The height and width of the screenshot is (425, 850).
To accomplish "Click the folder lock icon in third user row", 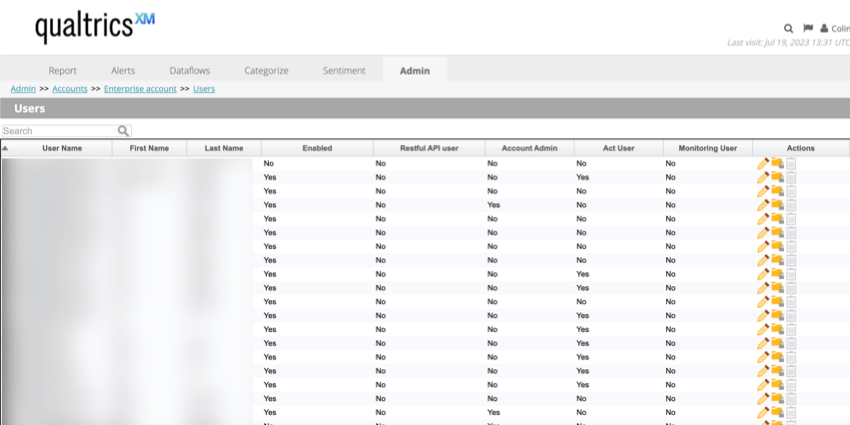I will pyautogui.click(x=777, y=191).
